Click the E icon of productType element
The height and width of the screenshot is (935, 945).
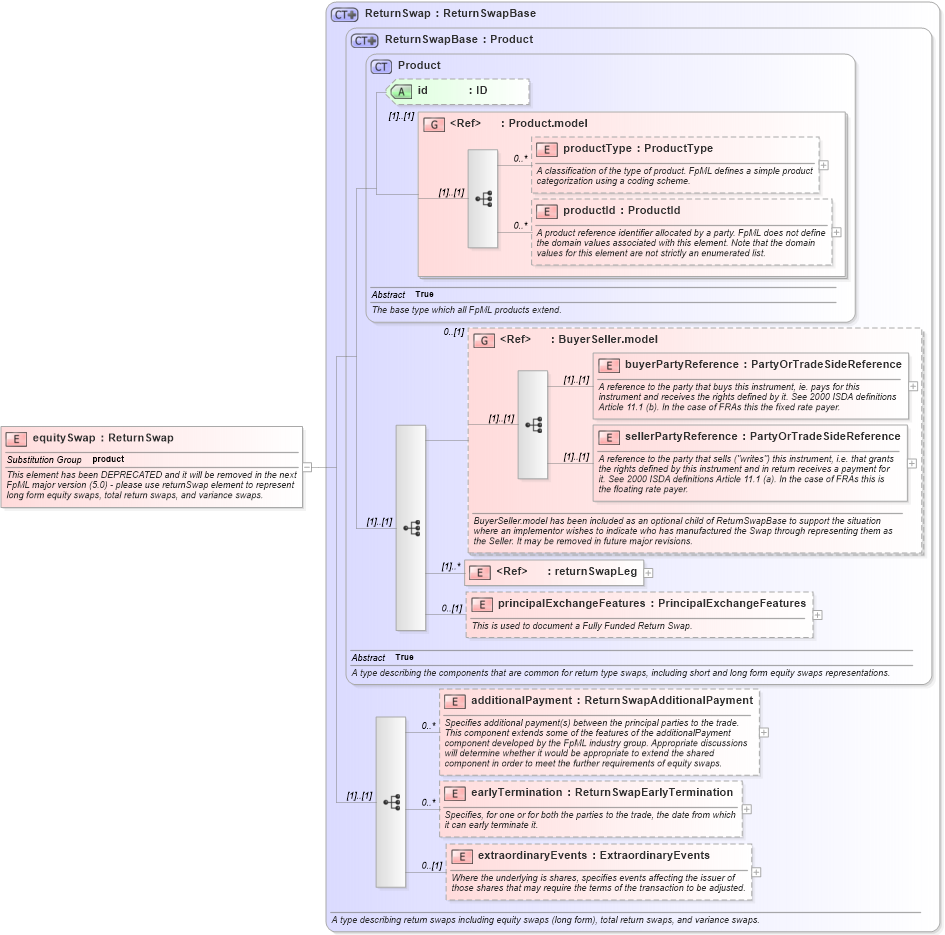click(x=546, y=149)
